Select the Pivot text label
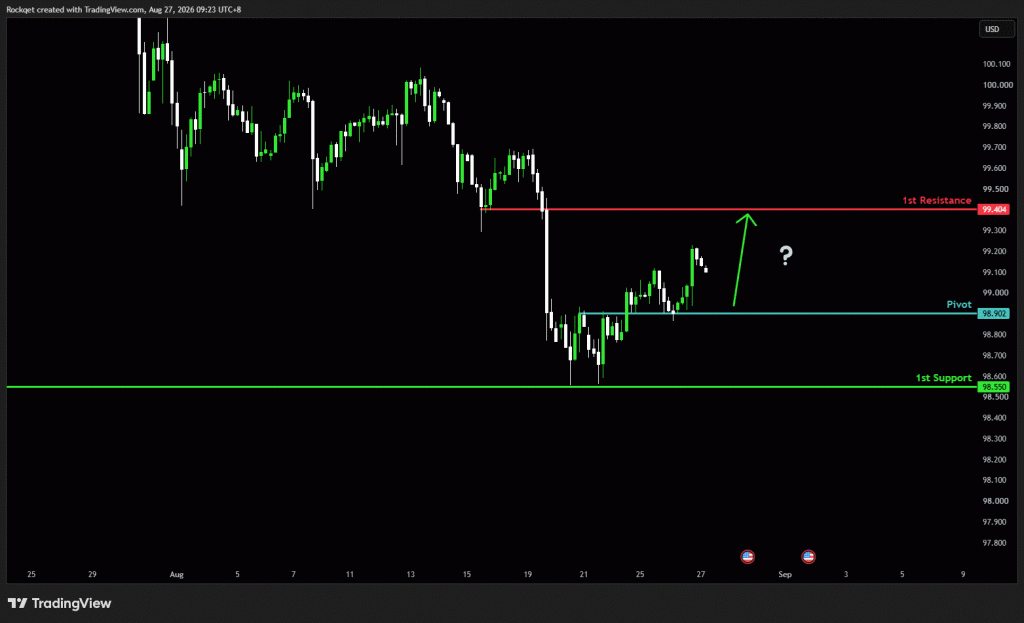The height and width of the screenshot is (623, 1024). (959, 304)
